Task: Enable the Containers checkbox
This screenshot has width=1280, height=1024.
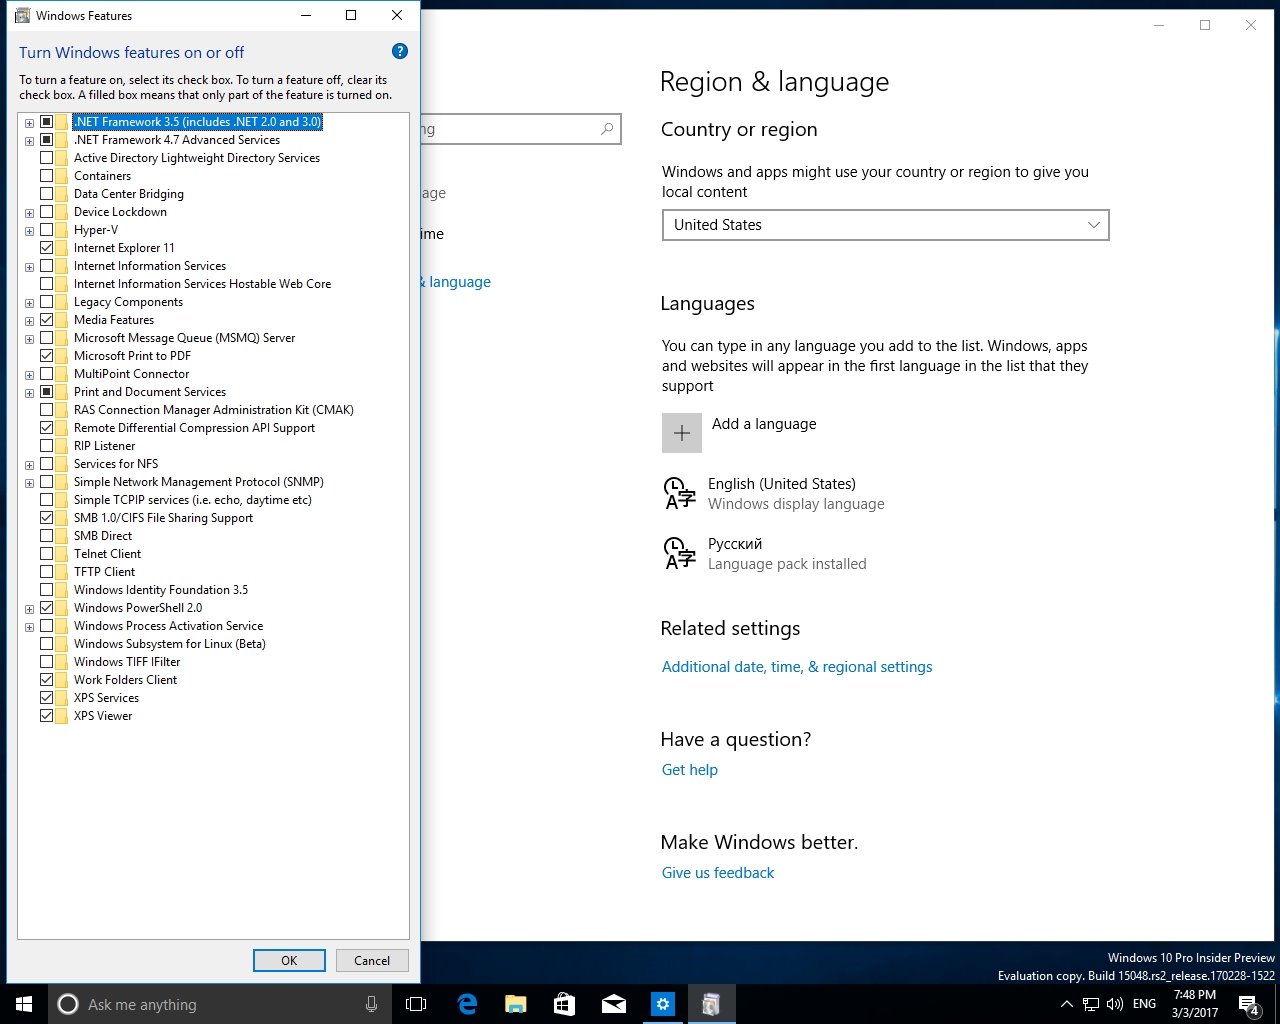Action: [x=46, y=176]
